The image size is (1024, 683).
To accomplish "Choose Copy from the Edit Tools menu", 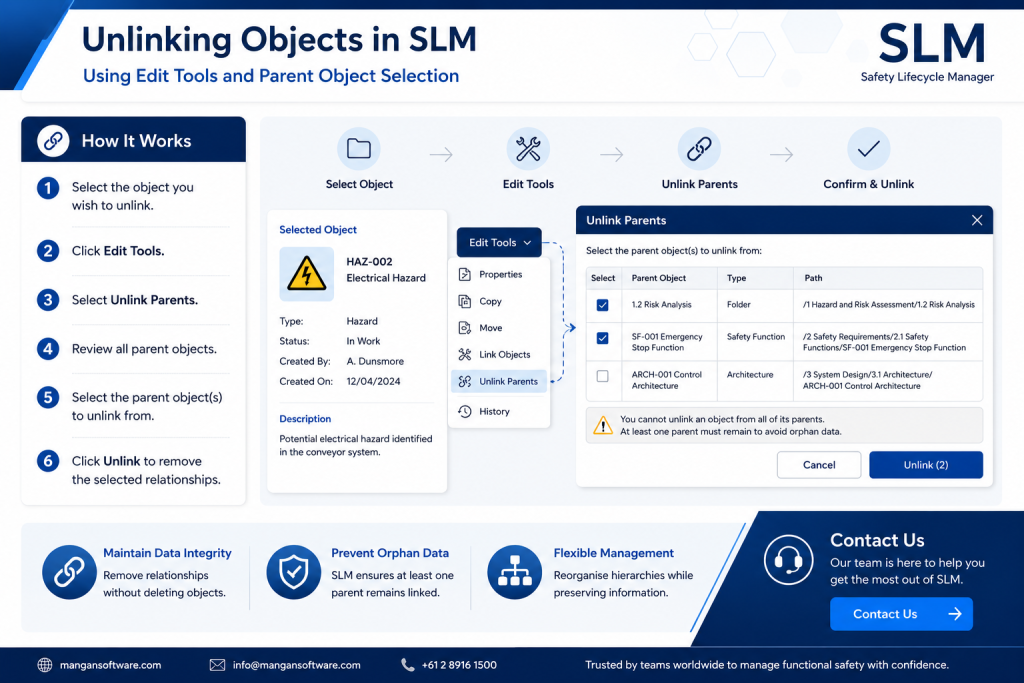I will tap(499, 301).
